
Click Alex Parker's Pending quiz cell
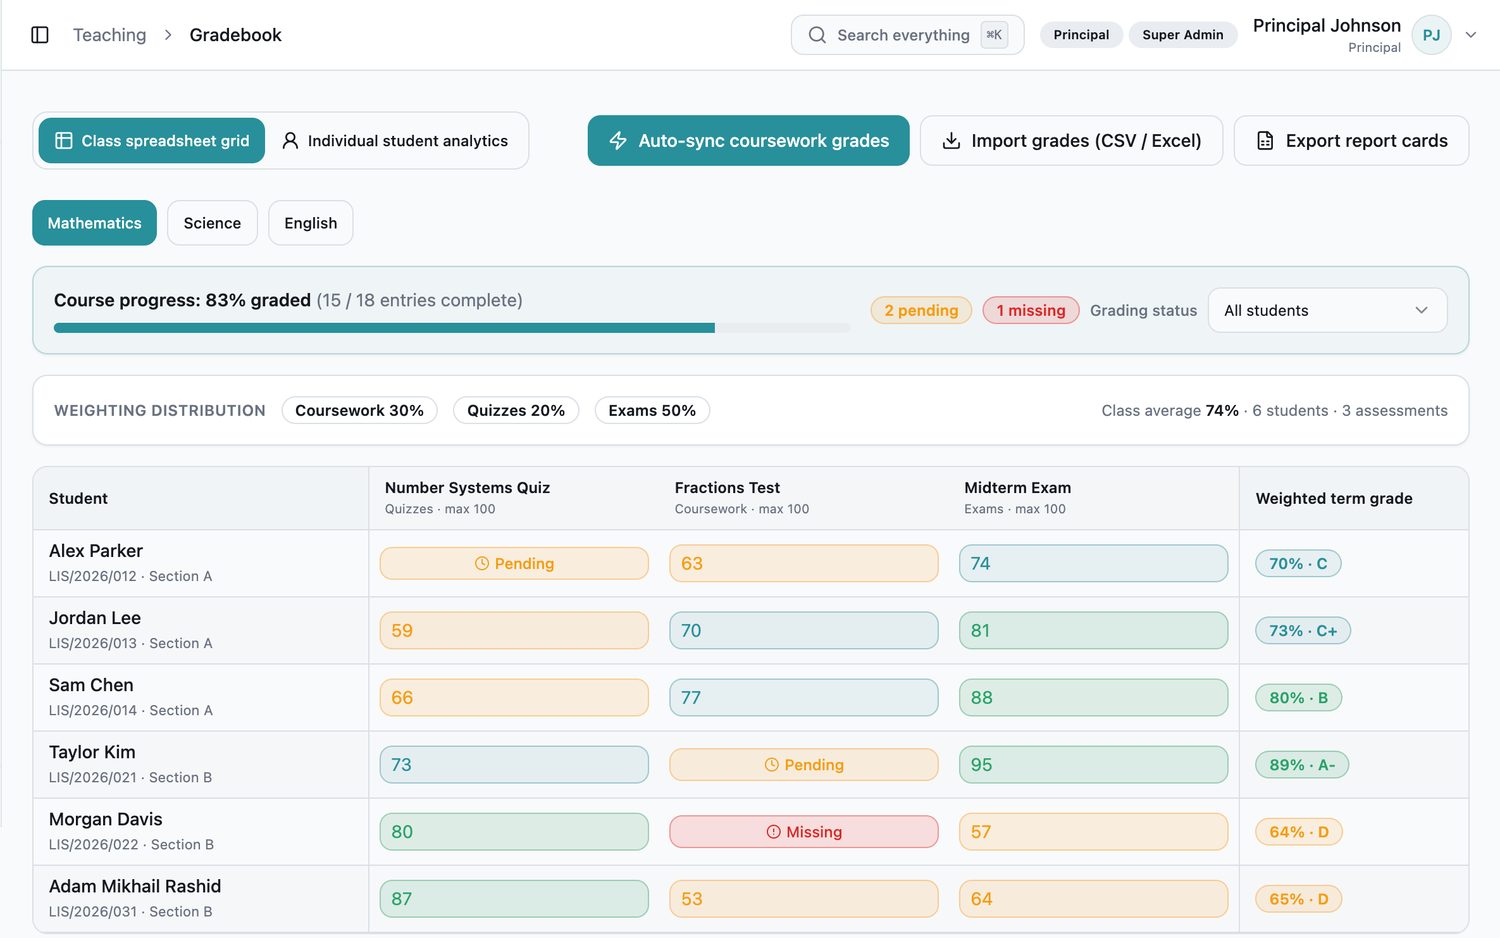coord(514,564)
